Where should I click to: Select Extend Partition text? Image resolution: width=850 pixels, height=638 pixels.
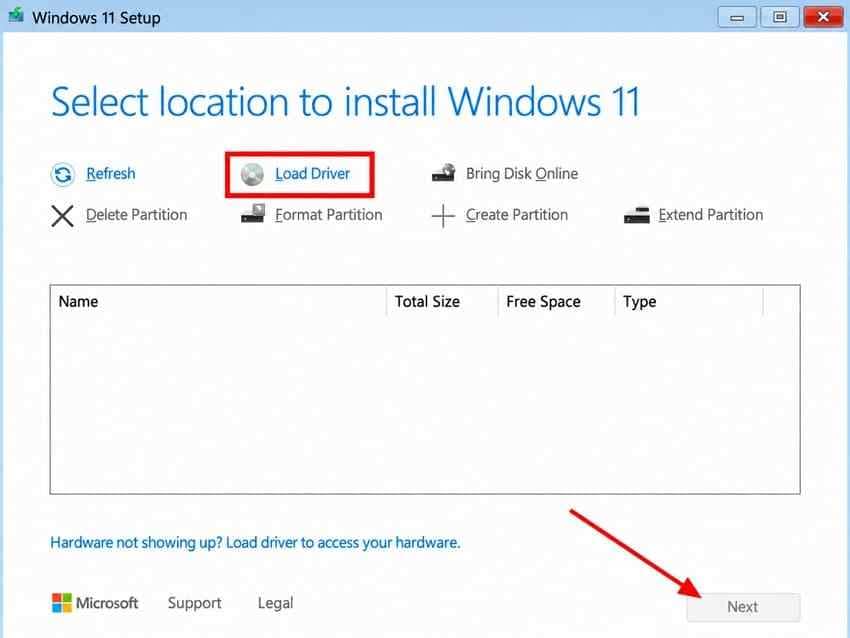click(x=711, y=215)
